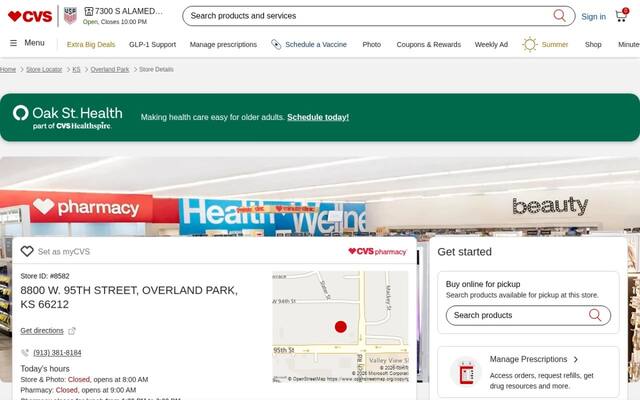Image resolution: width=640 pixels, height=400 pixels.
Task: Open Manage prescriptions nav item
Action: [x=223, y=44]
